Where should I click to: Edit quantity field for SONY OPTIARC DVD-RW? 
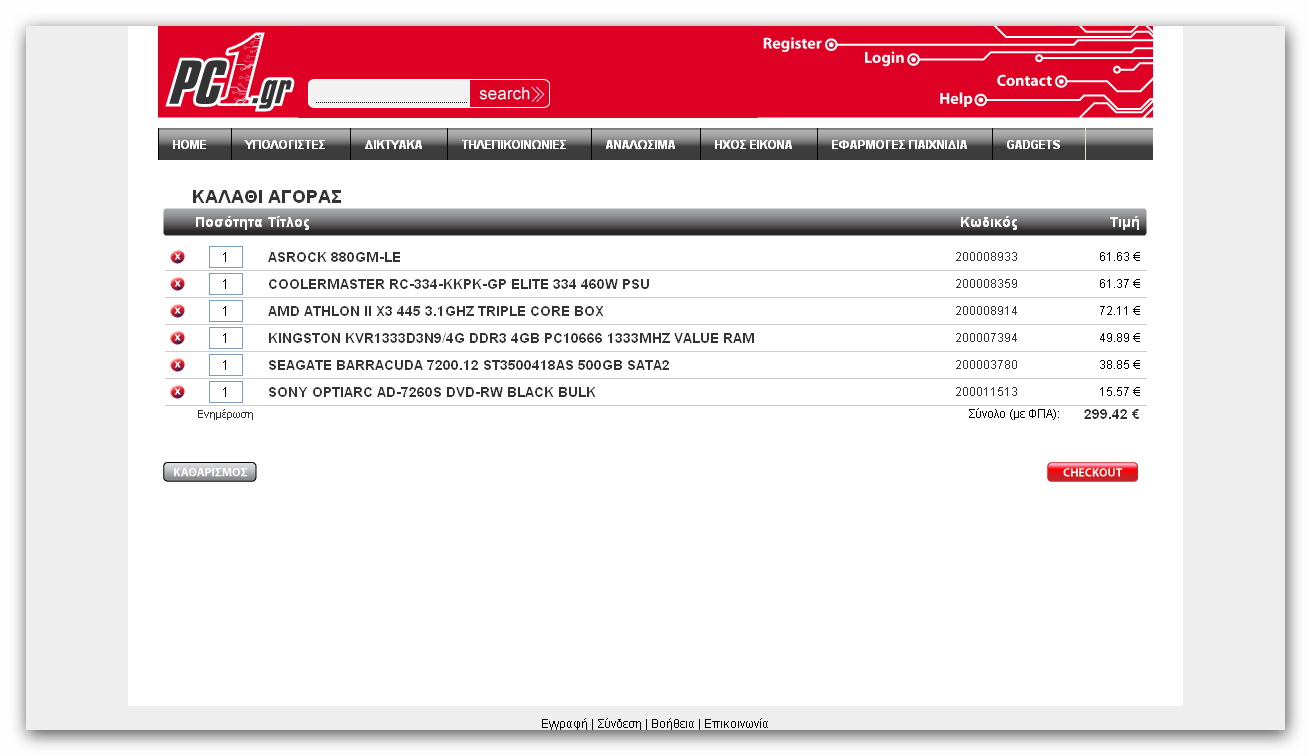226,392
